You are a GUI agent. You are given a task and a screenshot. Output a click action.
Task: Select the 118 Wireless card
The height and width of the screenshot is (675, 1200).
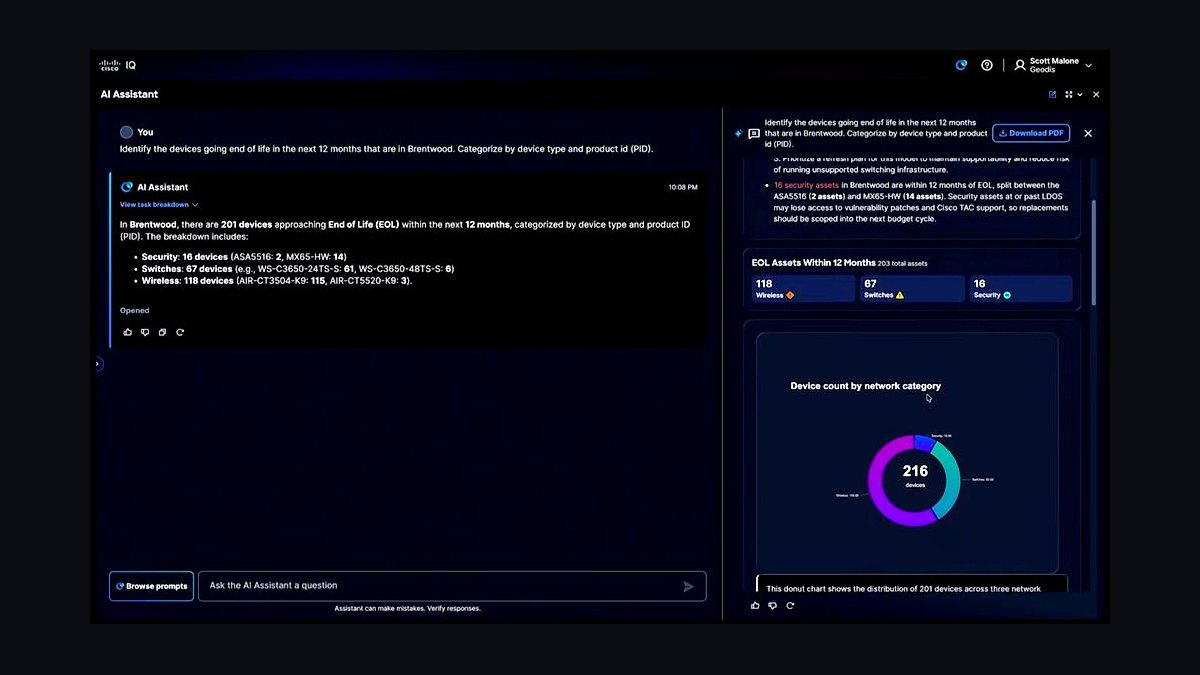click(803, 289)
